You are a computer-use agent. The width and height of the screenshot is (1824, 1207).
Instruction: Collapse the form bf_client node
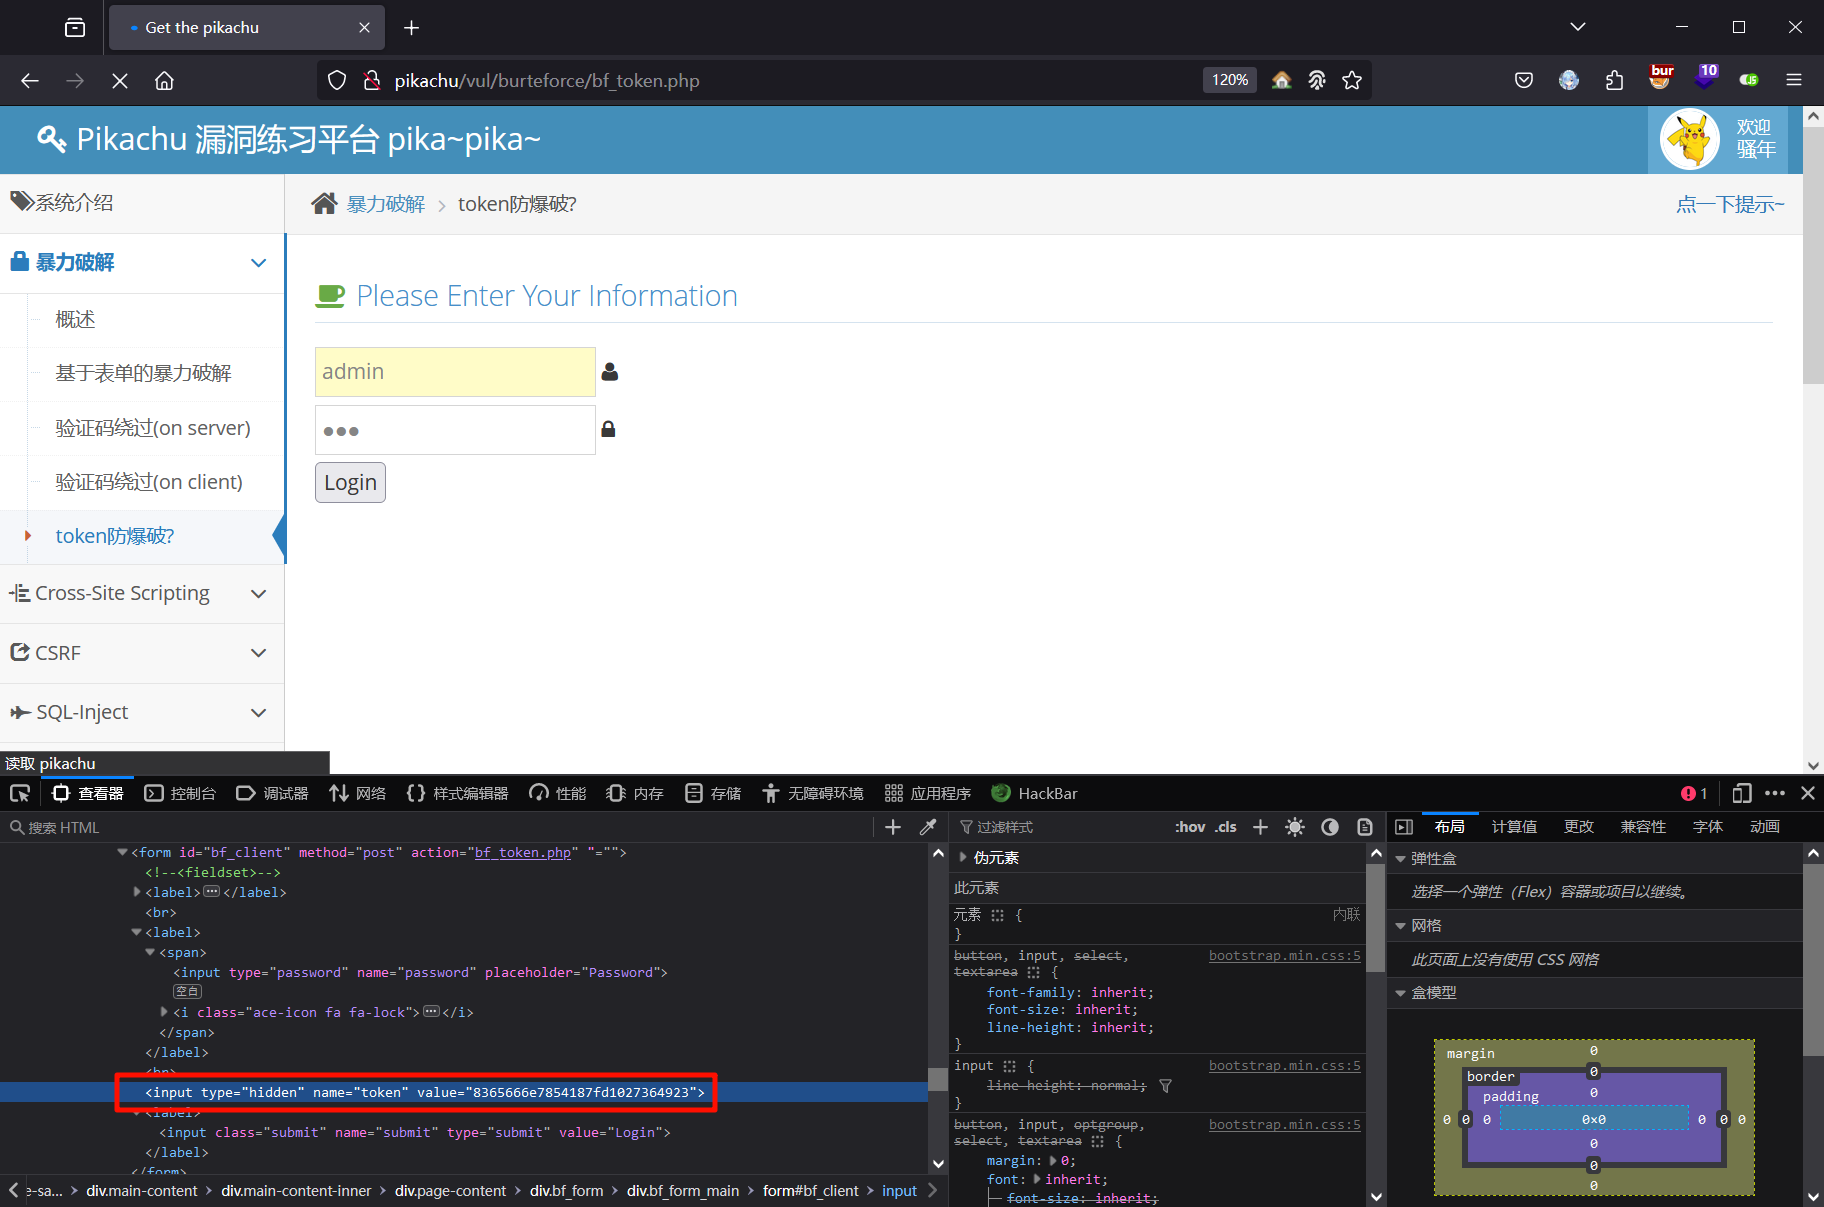122,852
